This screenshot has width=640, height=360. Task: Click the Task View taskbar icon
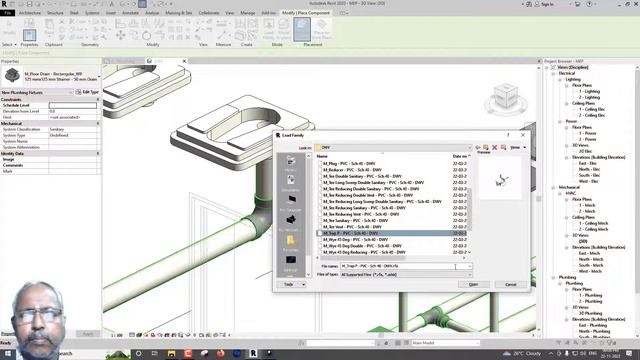tap(155, 353)
